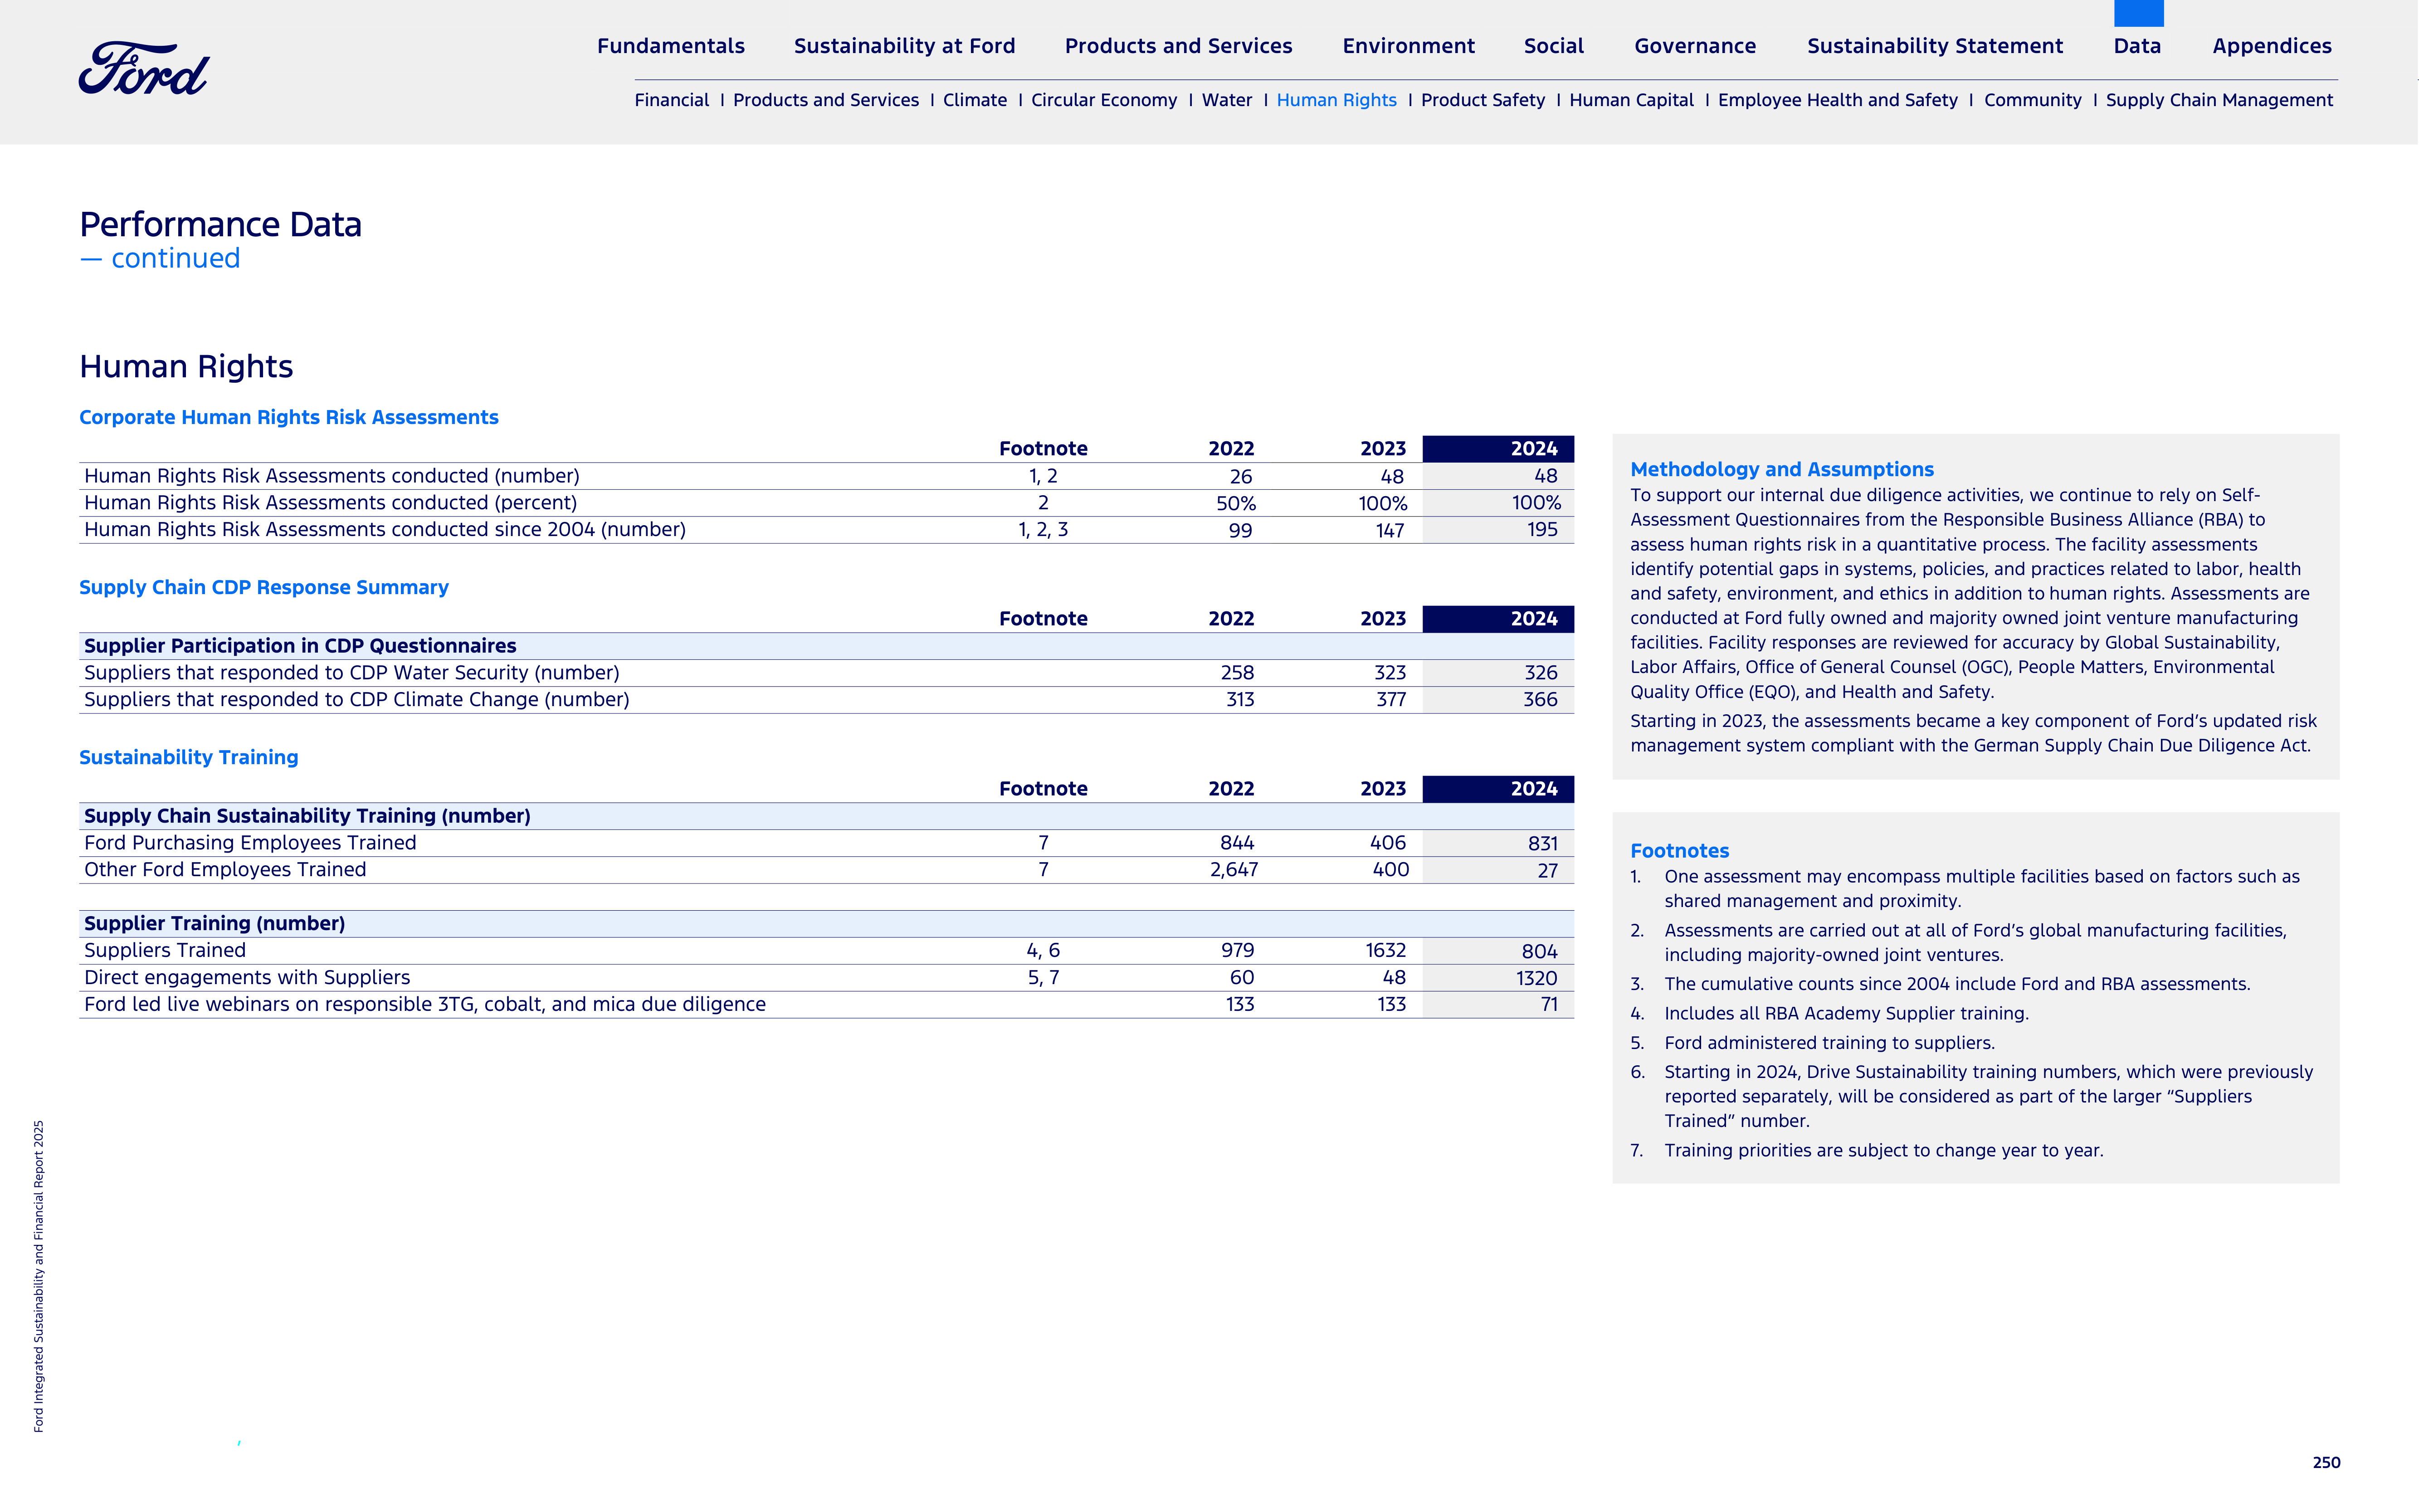Open Employee Health and Safety section

1837,100
